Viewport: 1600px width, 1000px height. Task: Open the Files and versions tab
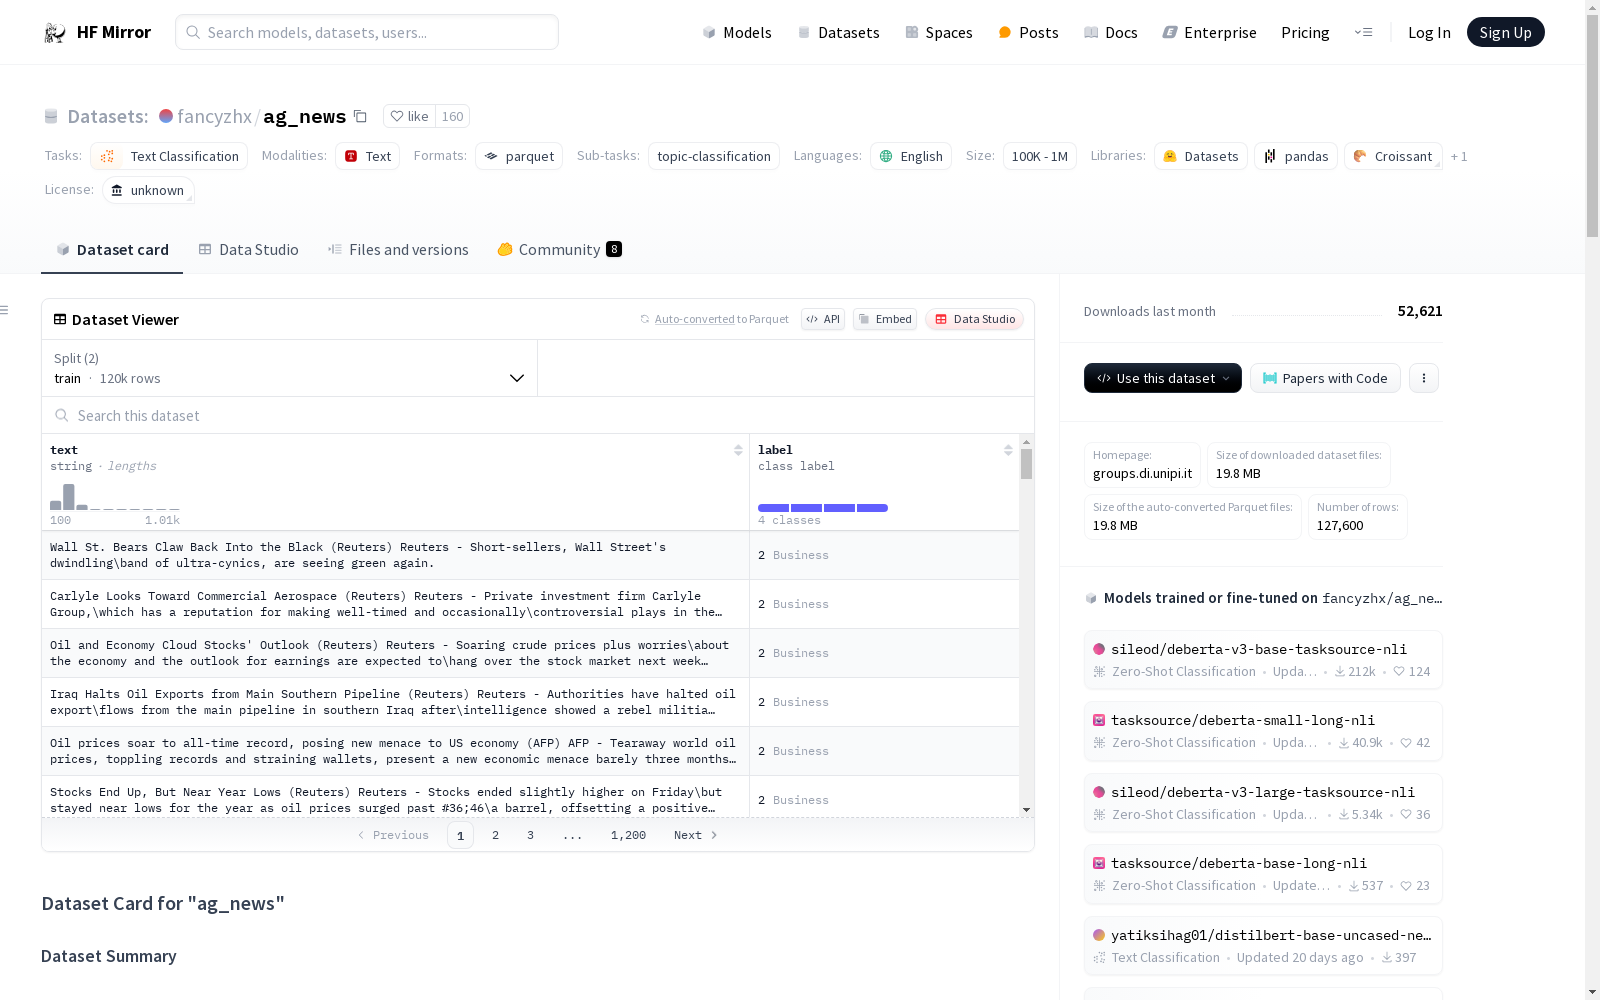pyautogui.click(x=398, y=250)
